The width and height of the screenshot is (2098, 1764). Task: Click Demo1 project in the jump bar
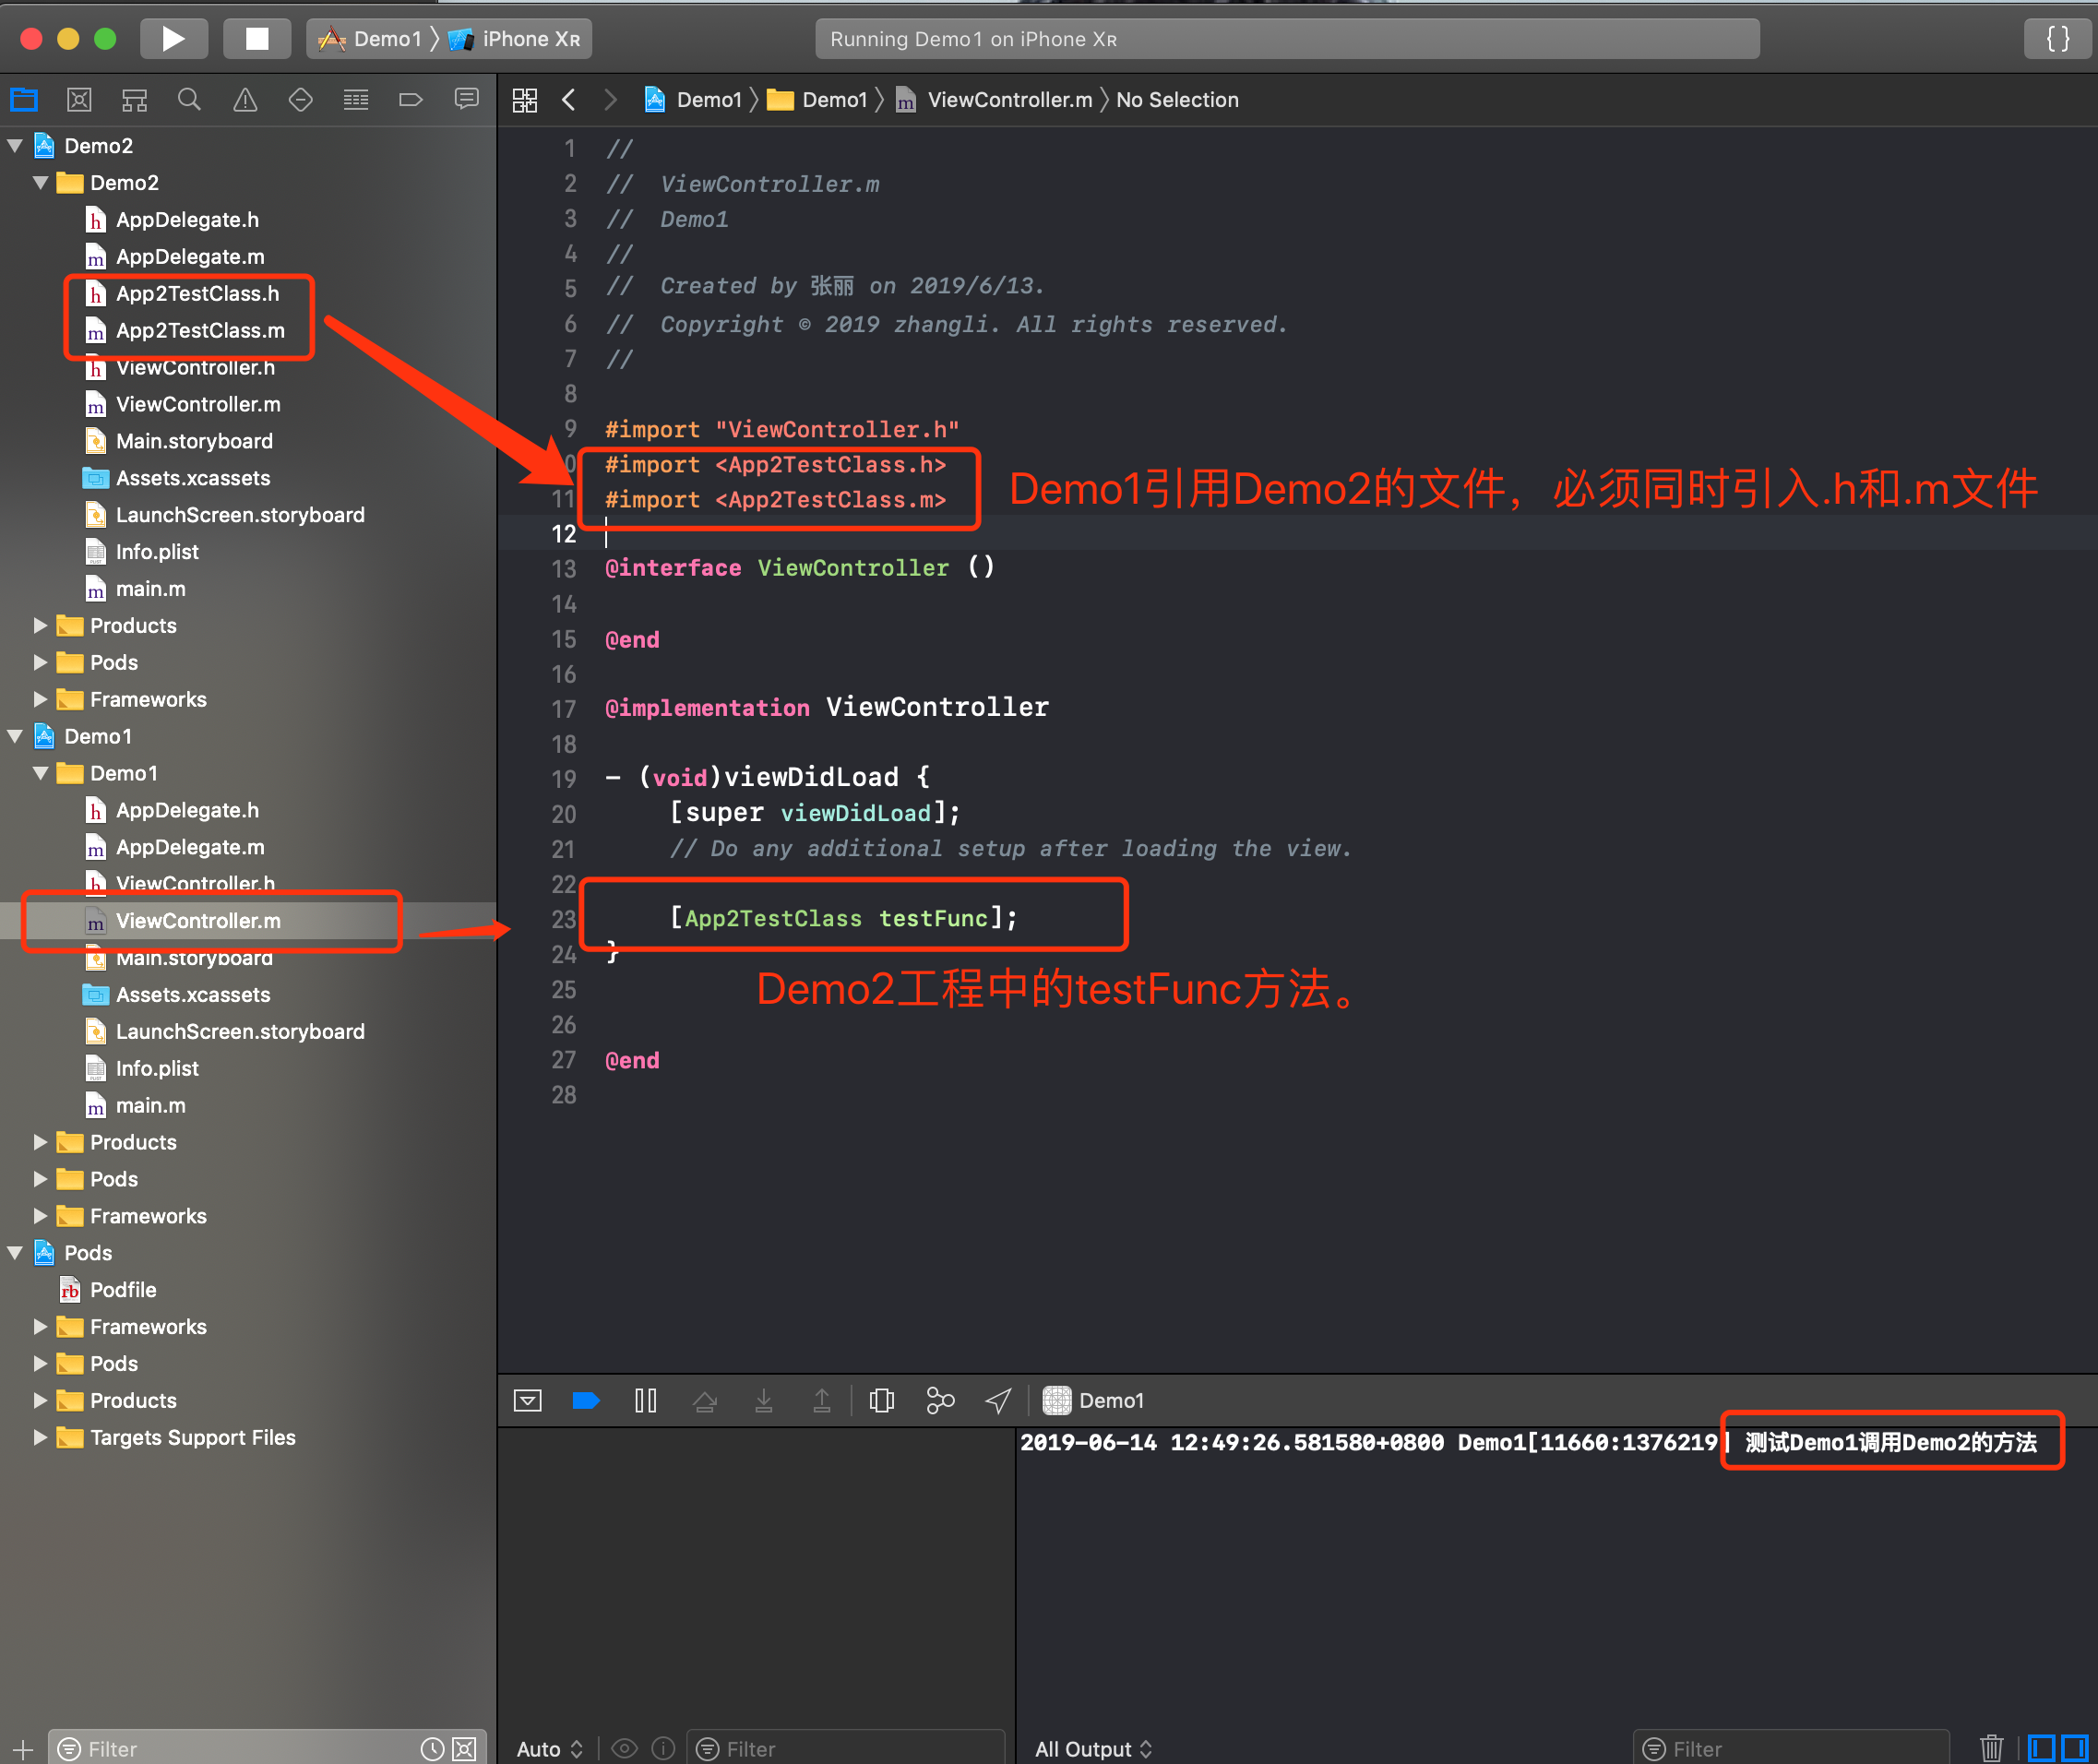tap(693, 100)
